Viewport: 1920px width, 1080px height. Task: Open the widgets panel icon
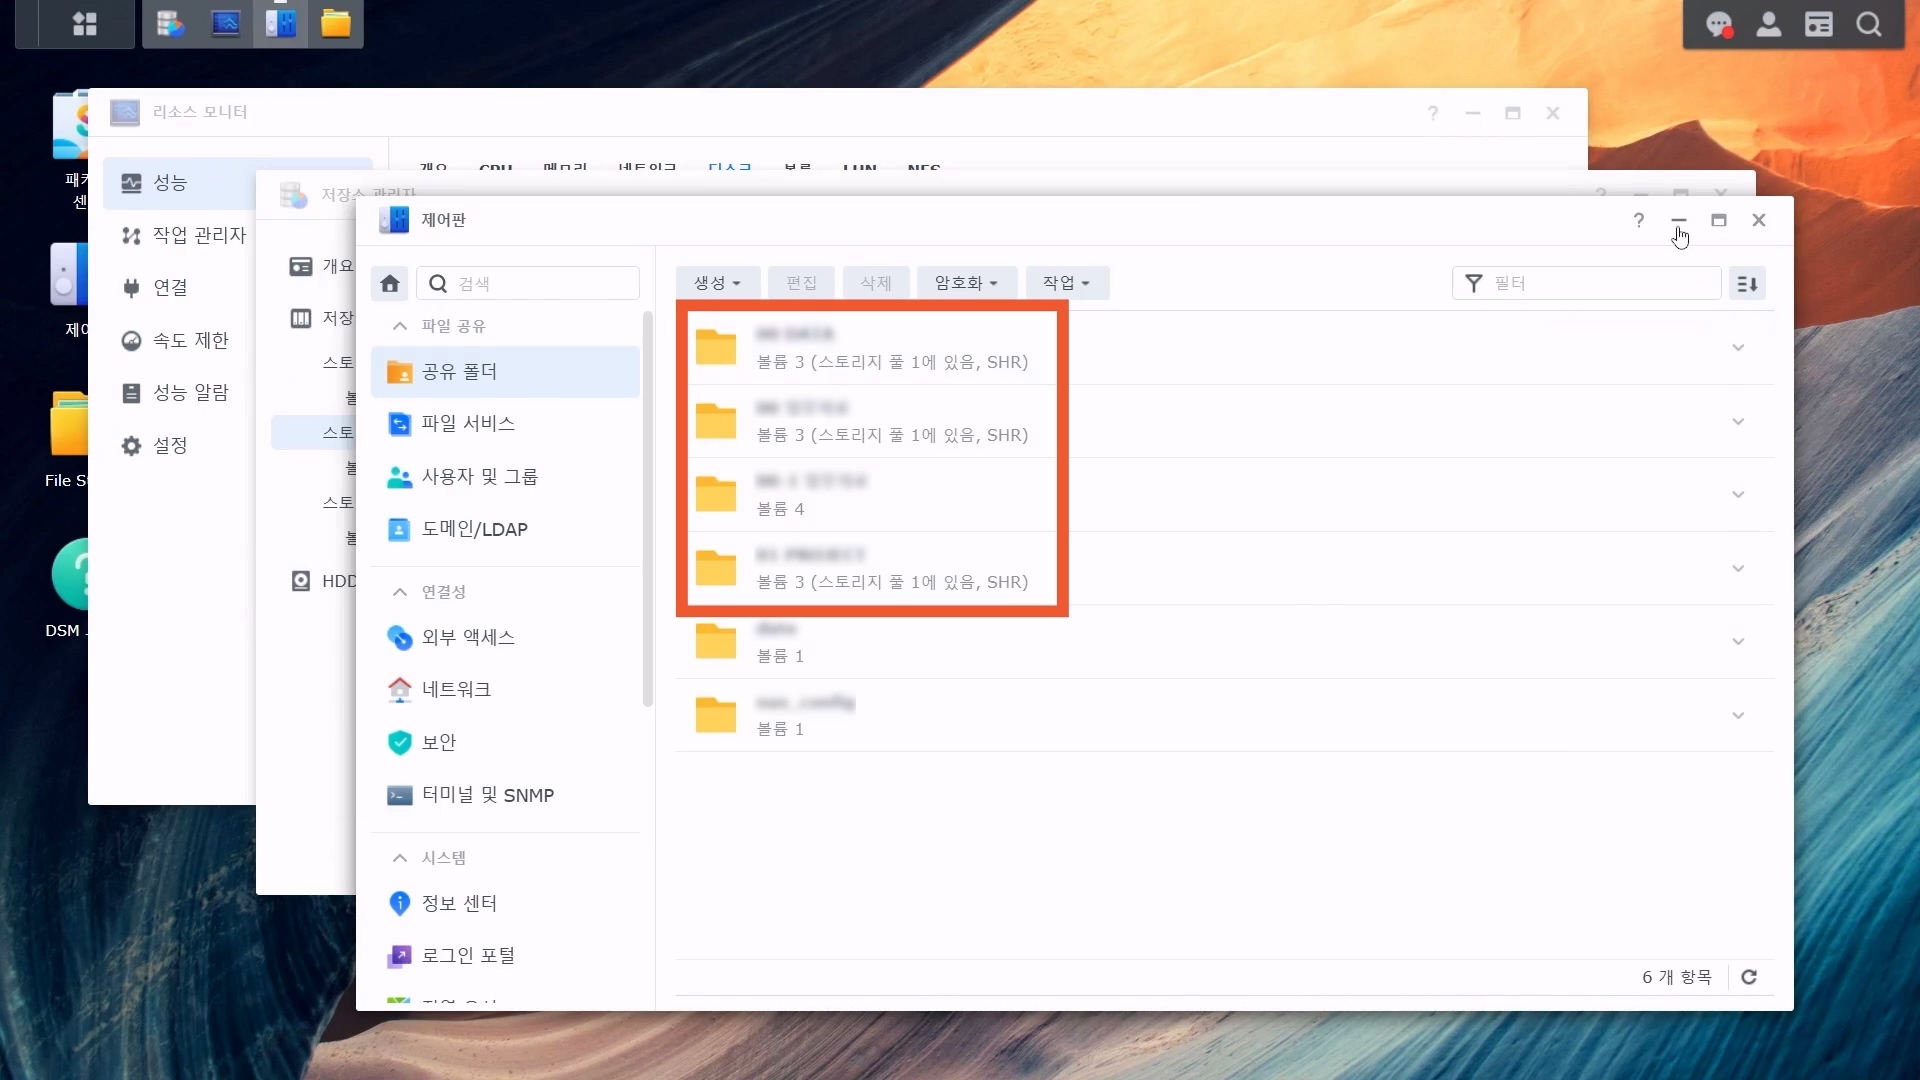[x=1819, y=25]
